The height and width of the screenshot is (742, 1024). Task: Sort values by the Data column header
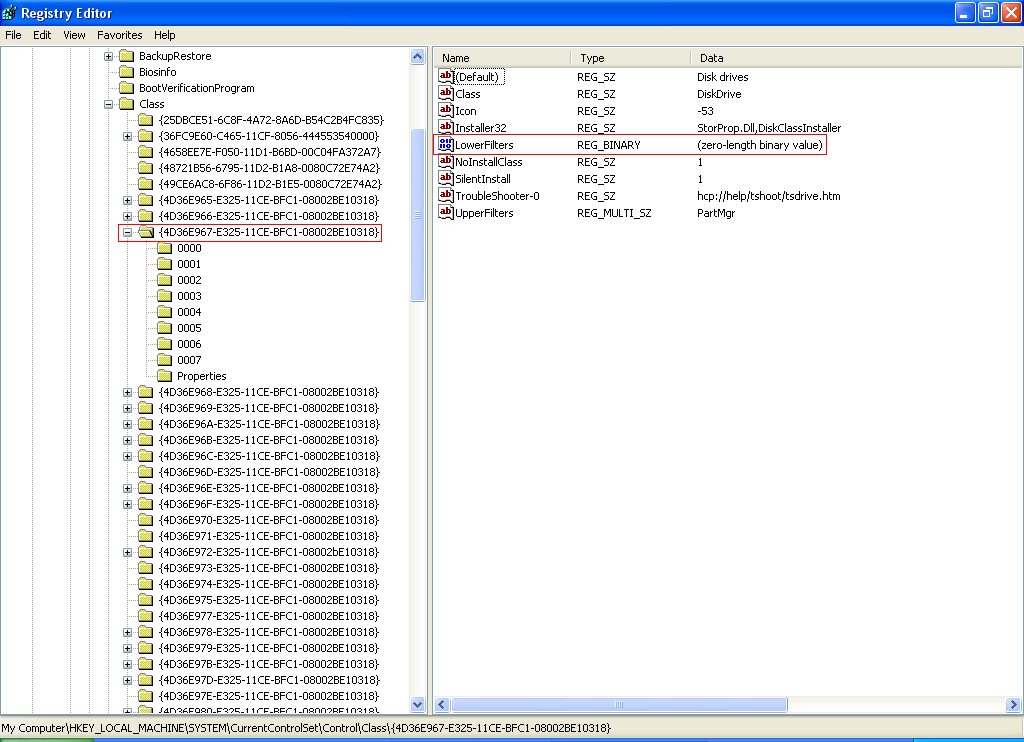tap(856, 57)
